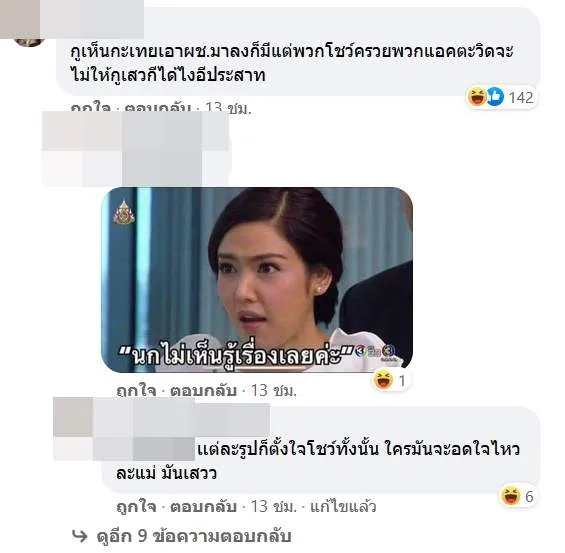
Task: Click ตอบกลับ under the meme image comment
Action: (x=203, y=391)
